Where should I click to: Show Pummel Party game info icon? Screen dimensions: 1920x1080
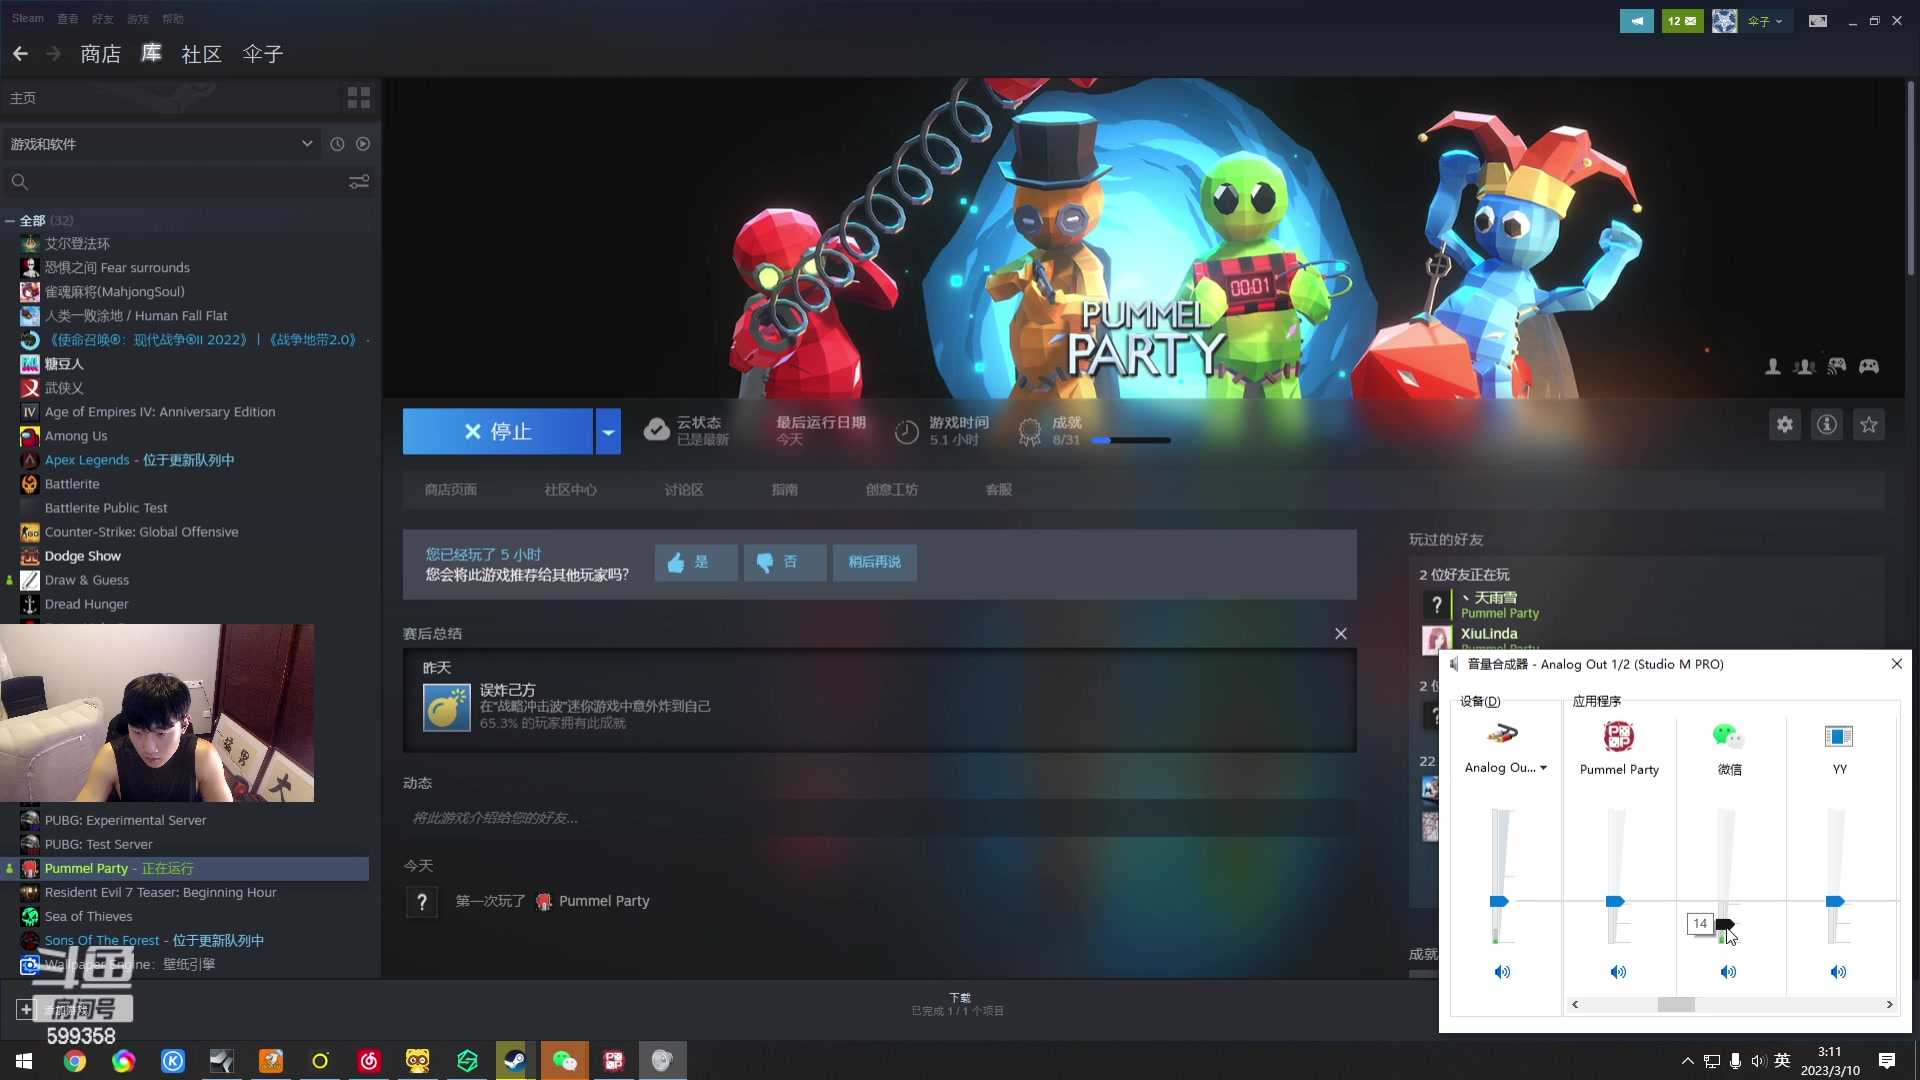(x=1827, y=425)
